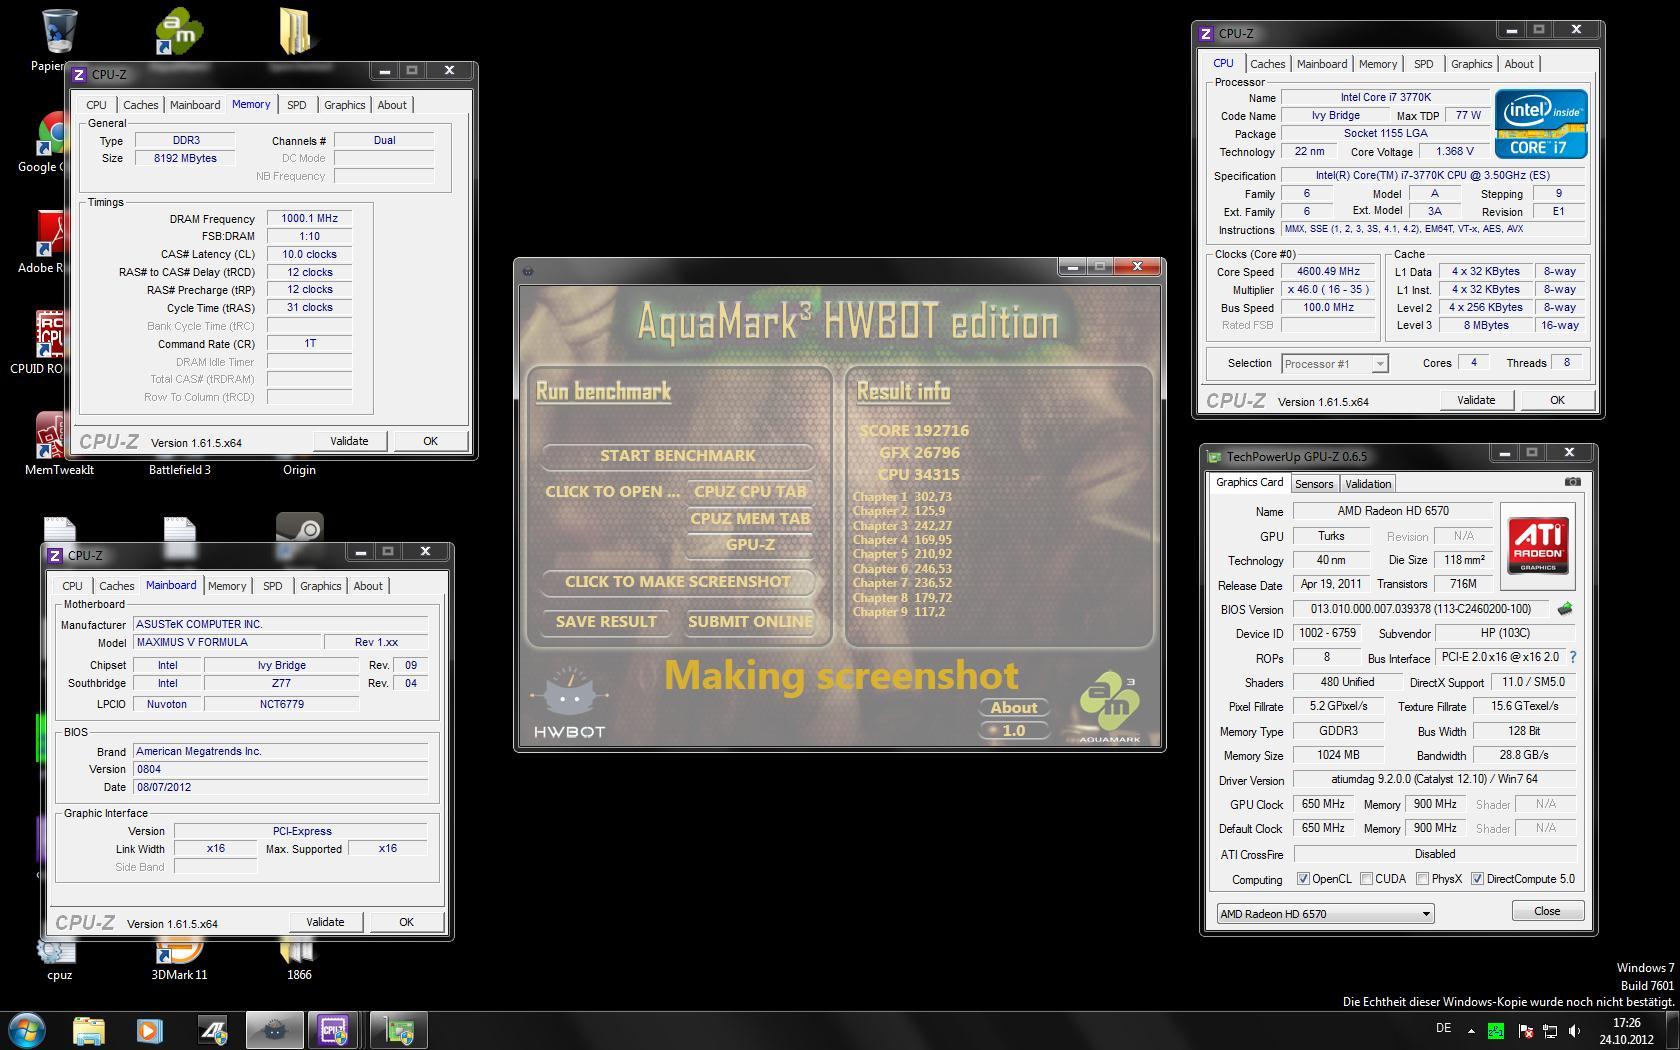Click the volume icon in system tray
The width and height of the screenshot is (1680, 1050).
coord(1575,1030)
